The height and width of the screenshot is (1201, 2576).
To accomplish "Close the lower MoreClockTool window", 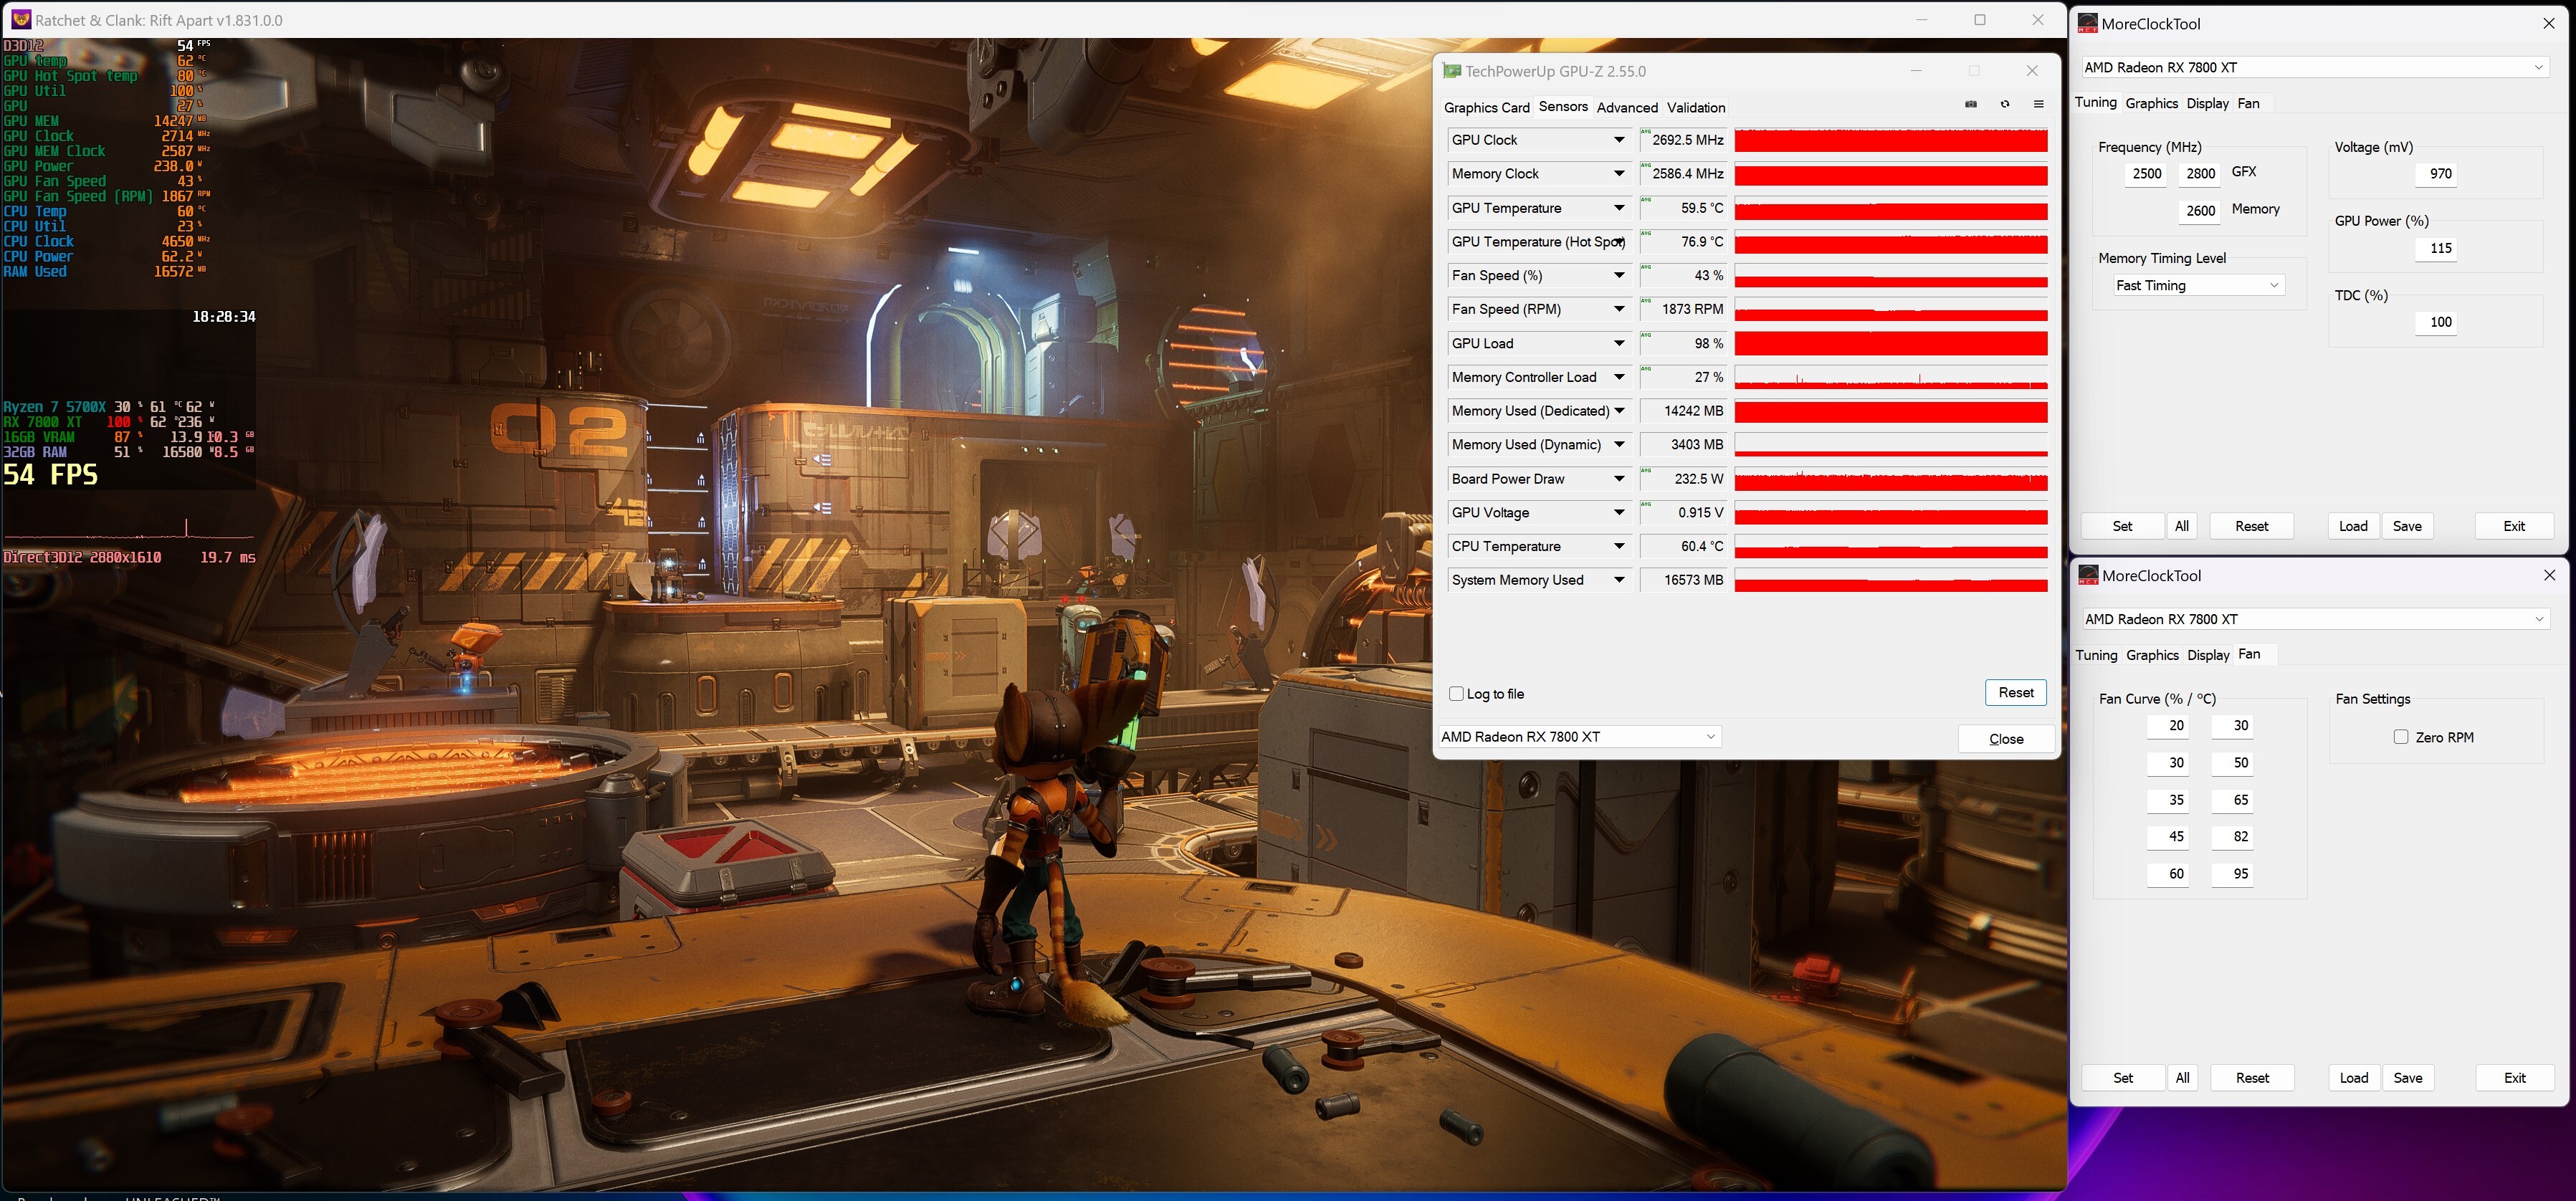I will 2549,575.
